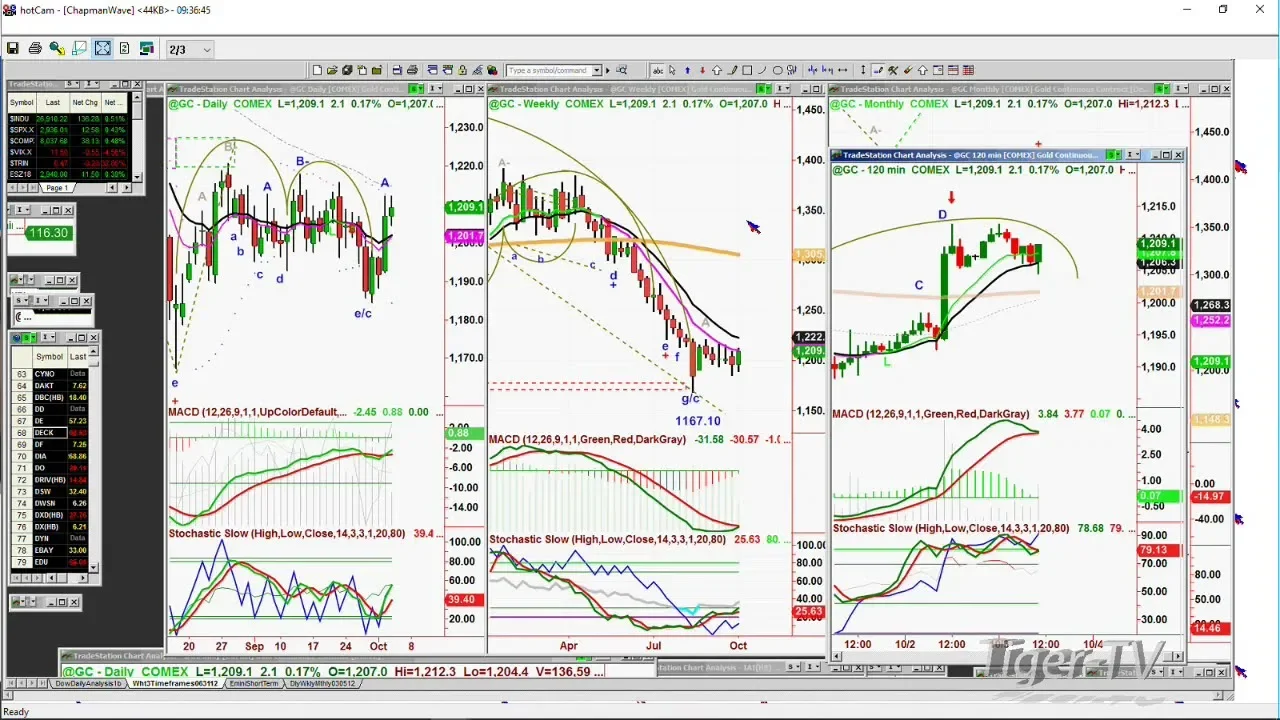
Task: Select the red down-arrow drawing tool
Action: (702, 70)
